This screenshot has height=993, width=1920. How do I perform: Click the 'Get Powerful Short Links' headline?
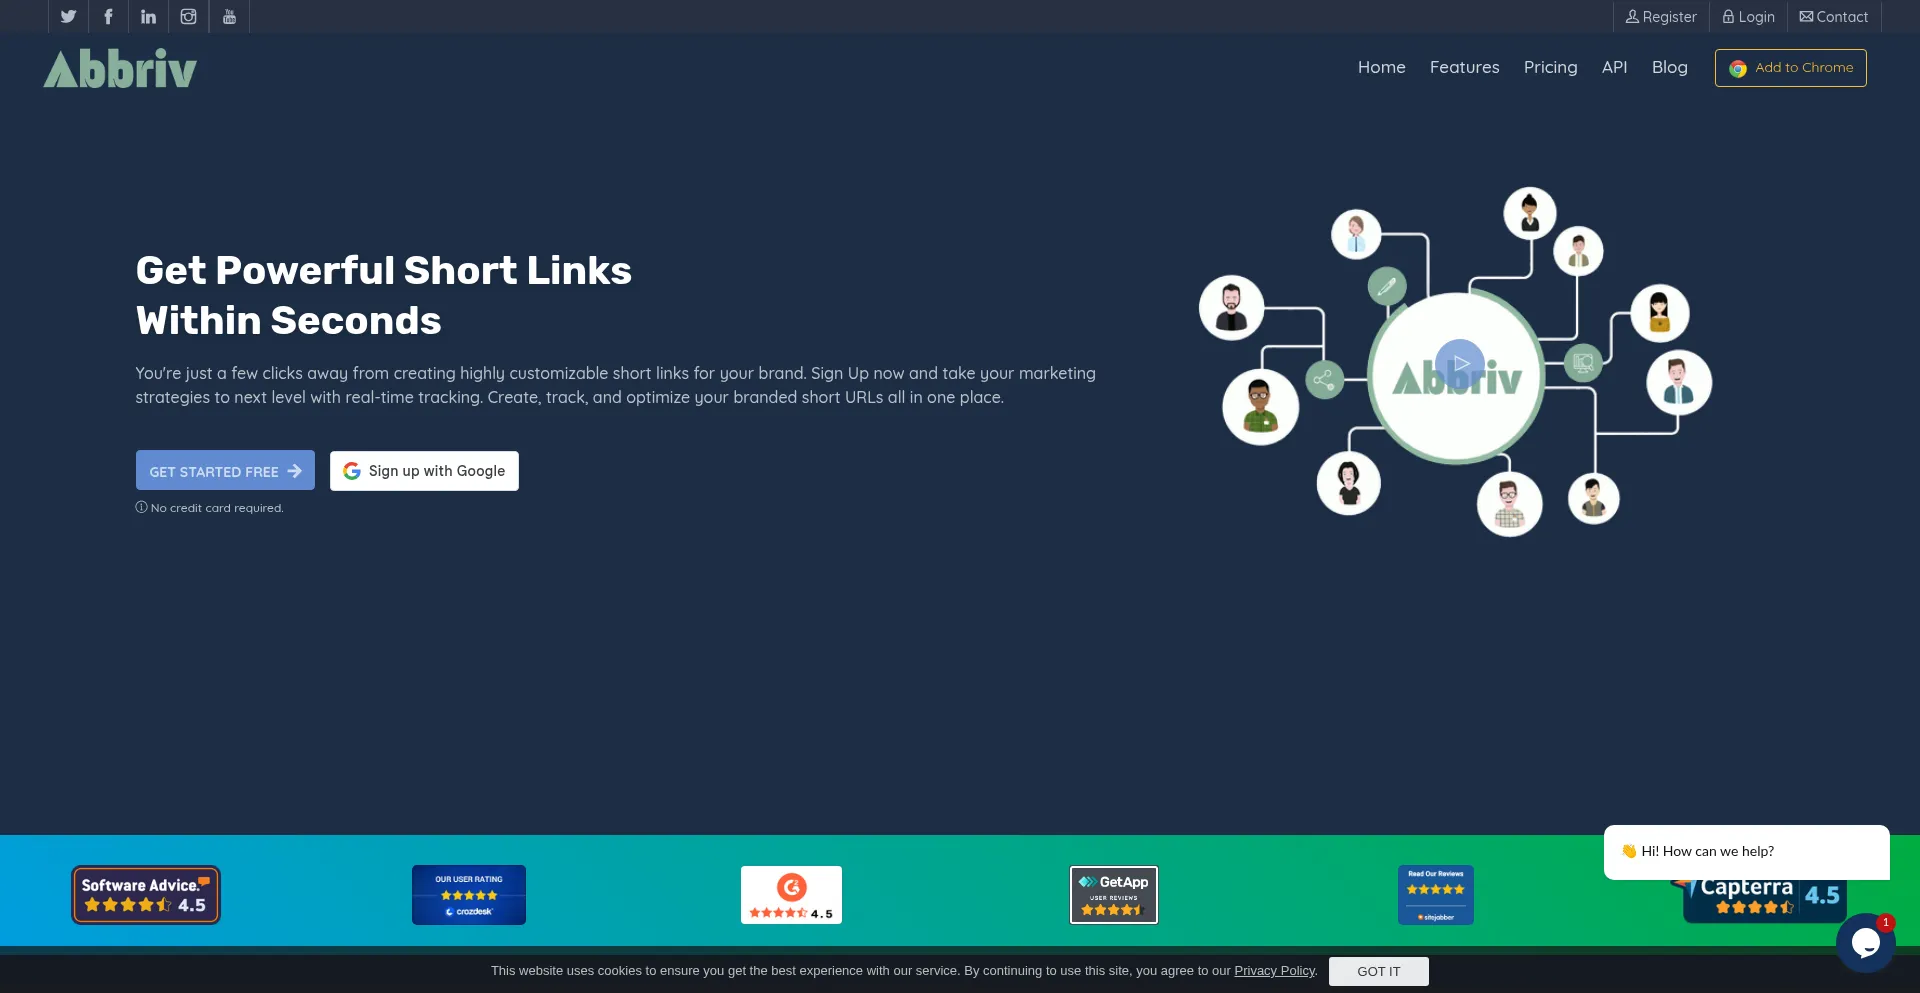click(384, 295)
